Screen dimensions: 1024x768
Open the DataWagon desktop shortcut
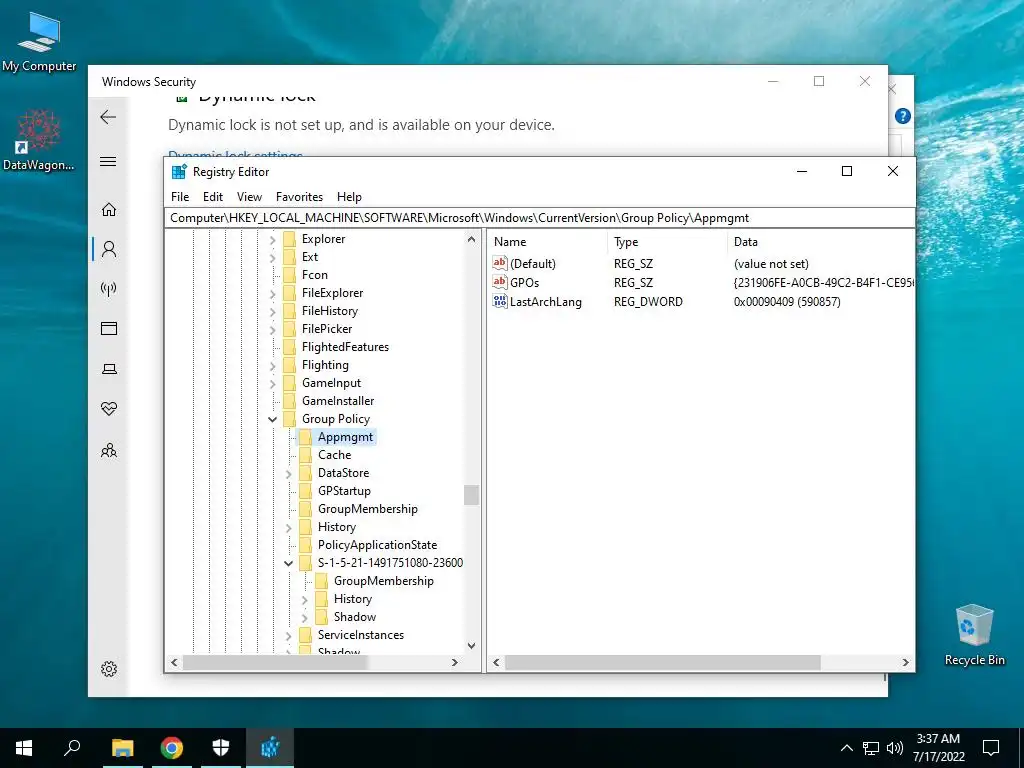tap(39, 140)
